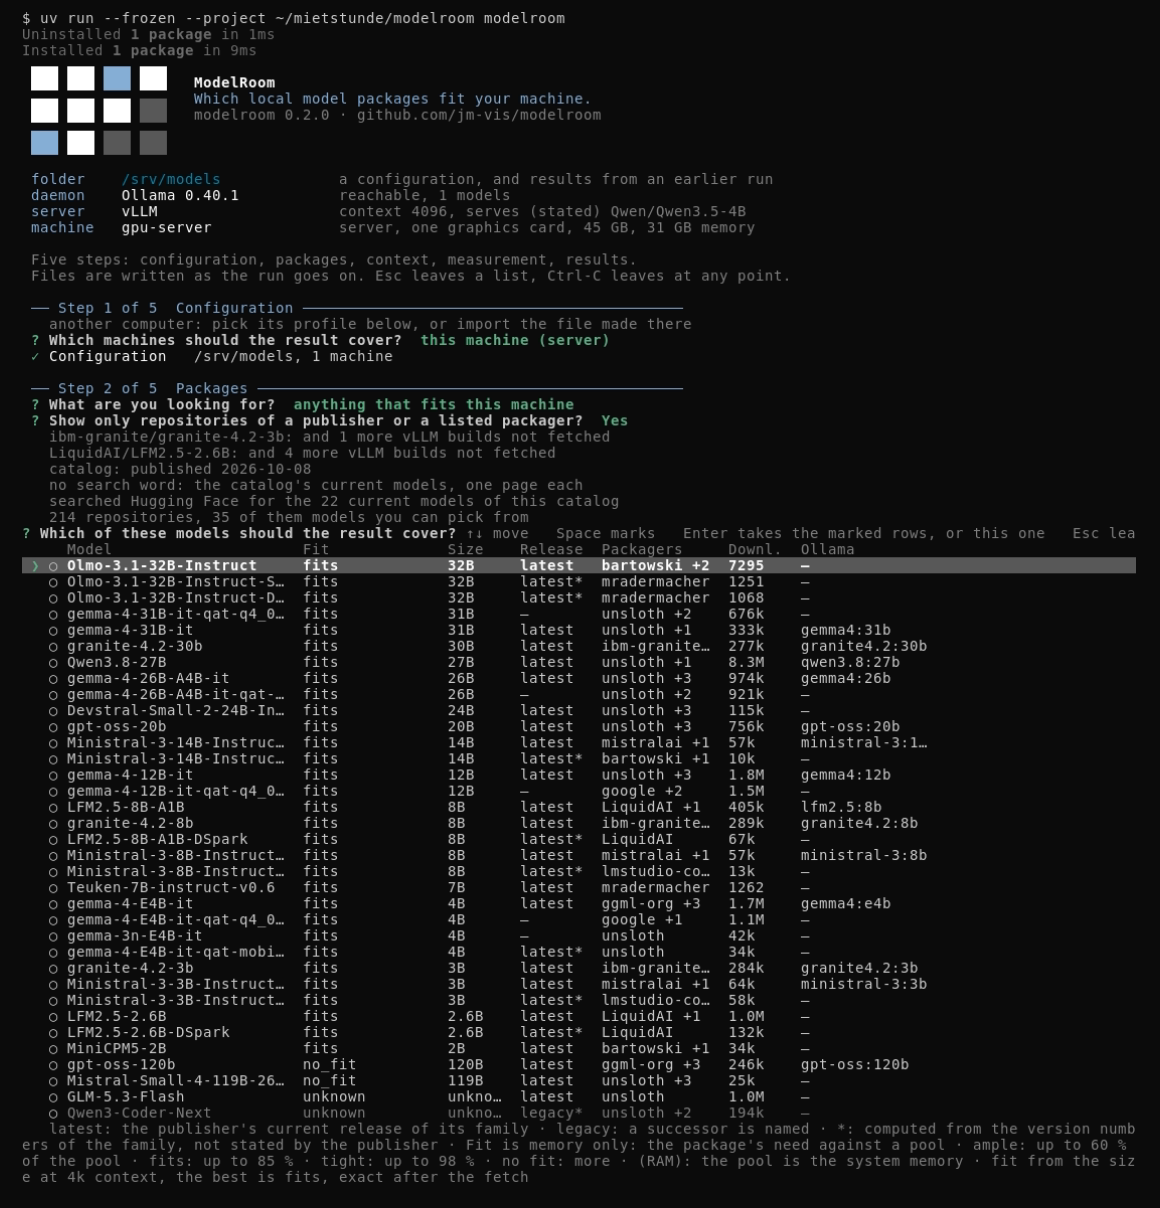Mark the LFM2.5-8B-A1B row circle
Screen dimensions: 1160x1208
pos(53,807)
